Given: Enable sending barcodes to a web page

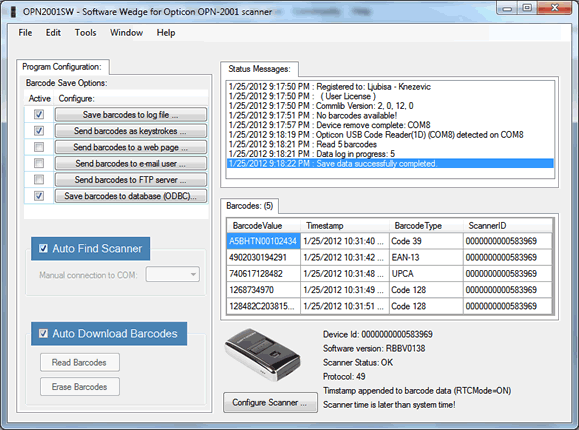Looking at the screenshot, I should pos(39,147).
